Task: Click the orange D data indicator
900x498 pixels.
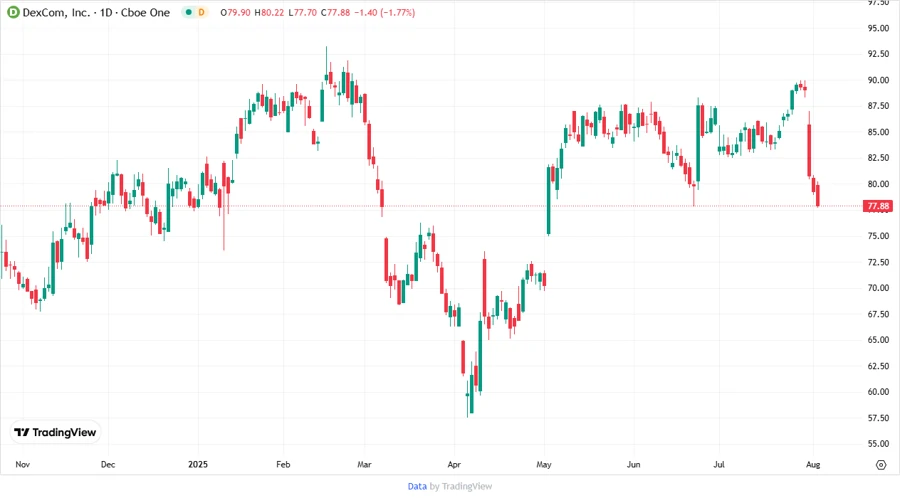Action: click(201, 12)
